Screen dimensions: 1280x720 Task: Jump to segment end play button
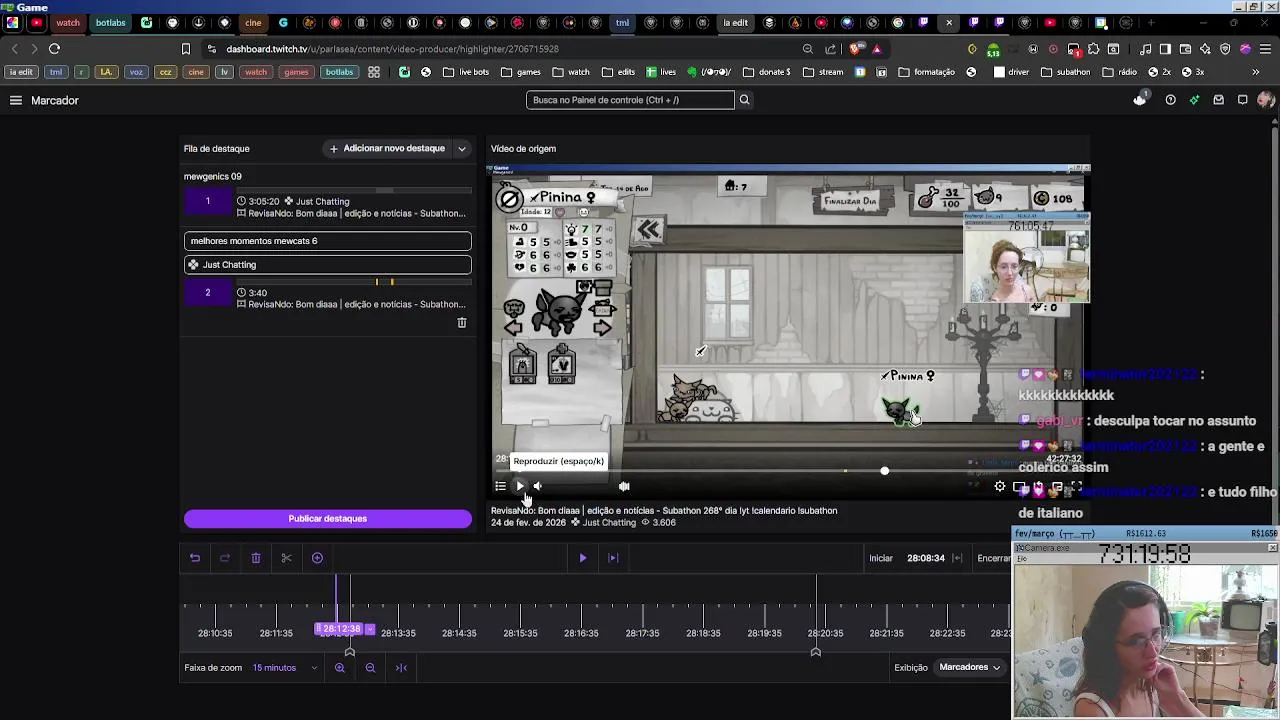point(613,558)
